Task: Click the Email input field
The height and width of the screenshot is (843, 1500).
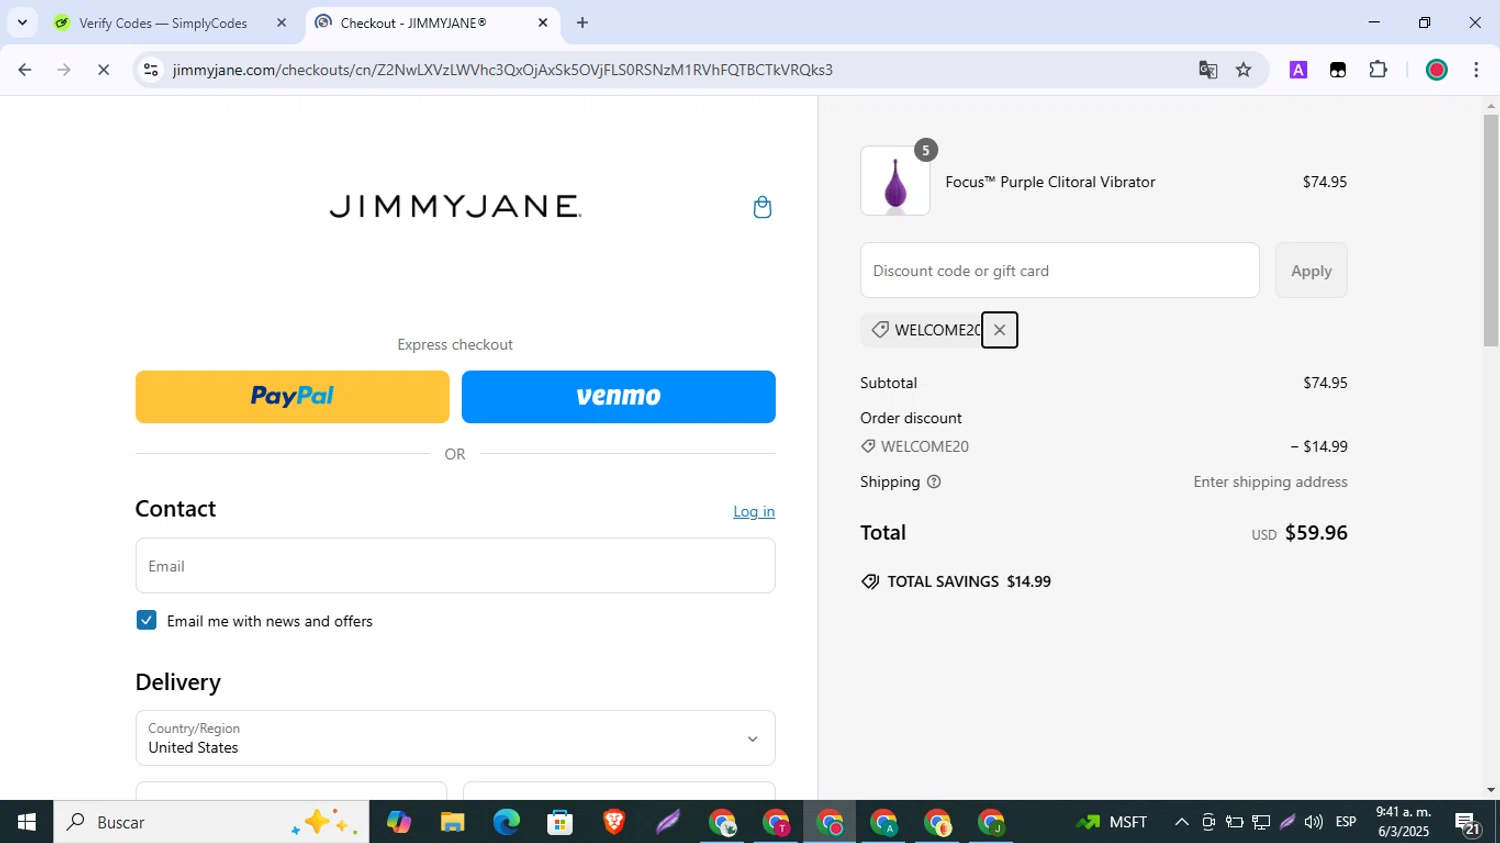Action: (455, 566)
